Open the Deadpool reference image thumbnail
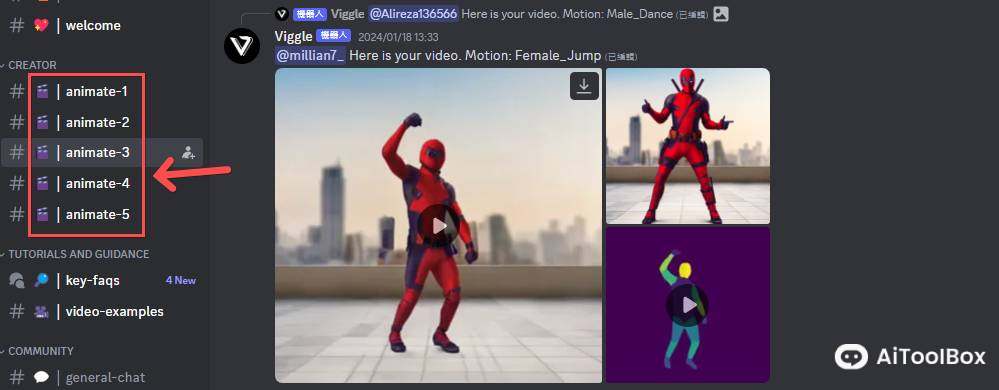Viewport: 999px width, 390px height. 687,146
